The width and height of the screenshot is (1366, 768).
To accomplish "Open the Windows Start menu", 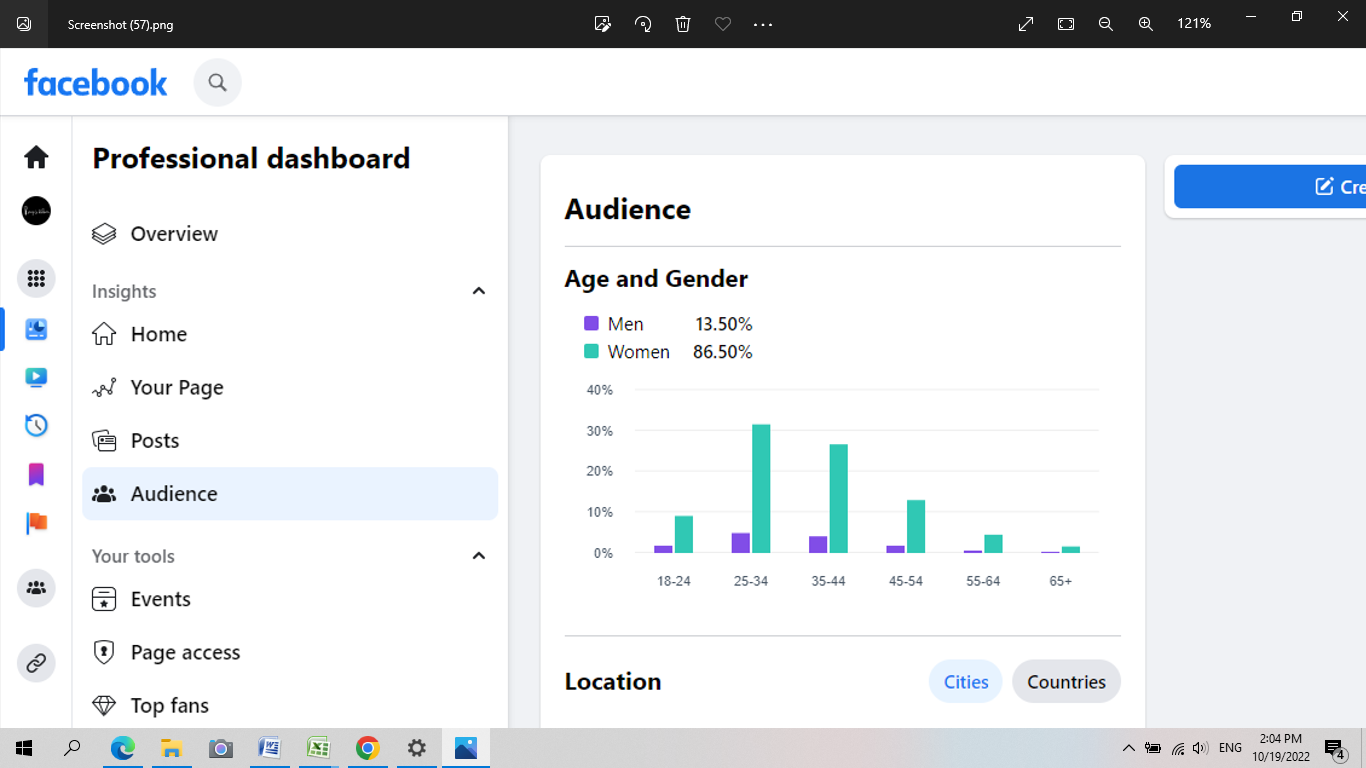I will coord(24,748).
